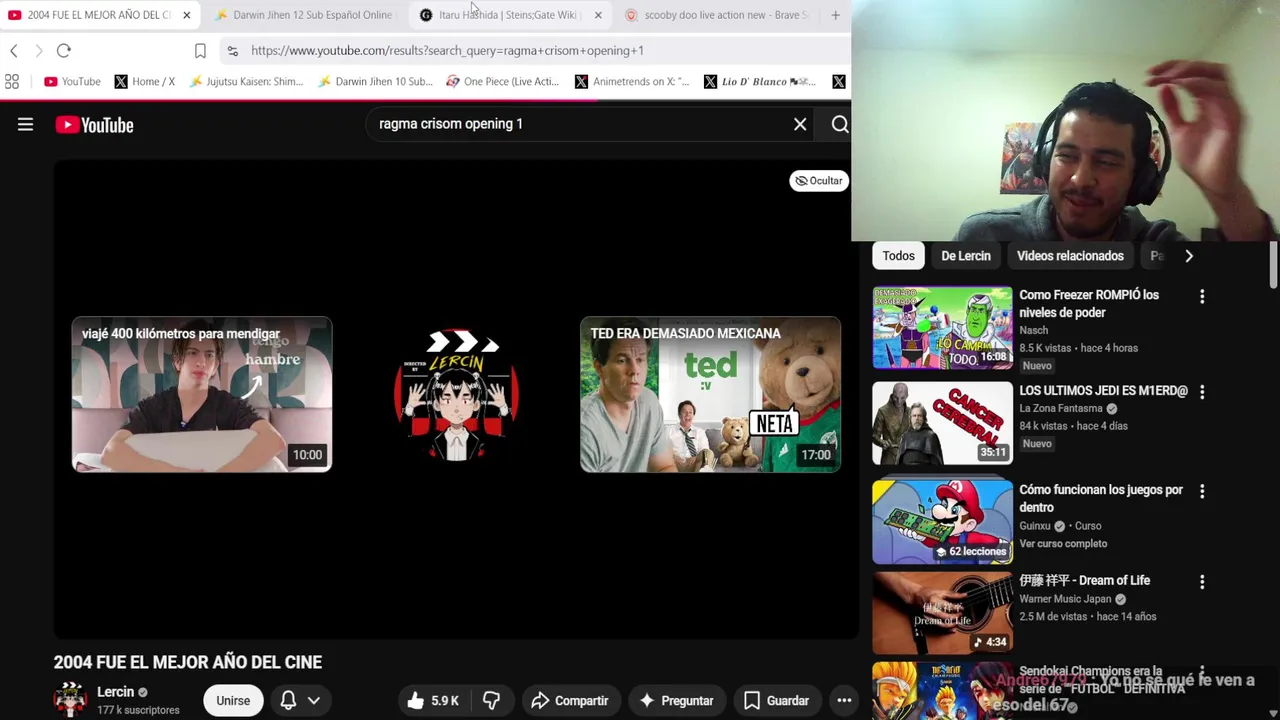Open Como Freezer ROMPIÓ niveles de poder thumbnail

tap(942, 328)
